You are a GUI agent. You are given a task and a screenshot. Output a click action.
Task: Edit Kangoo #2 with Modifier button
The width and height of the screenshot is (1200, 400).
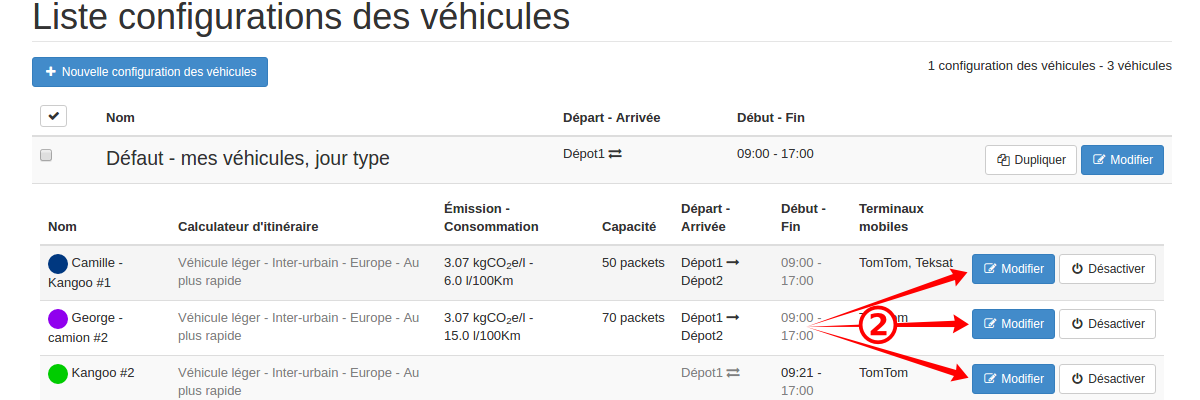[1013, 379]
